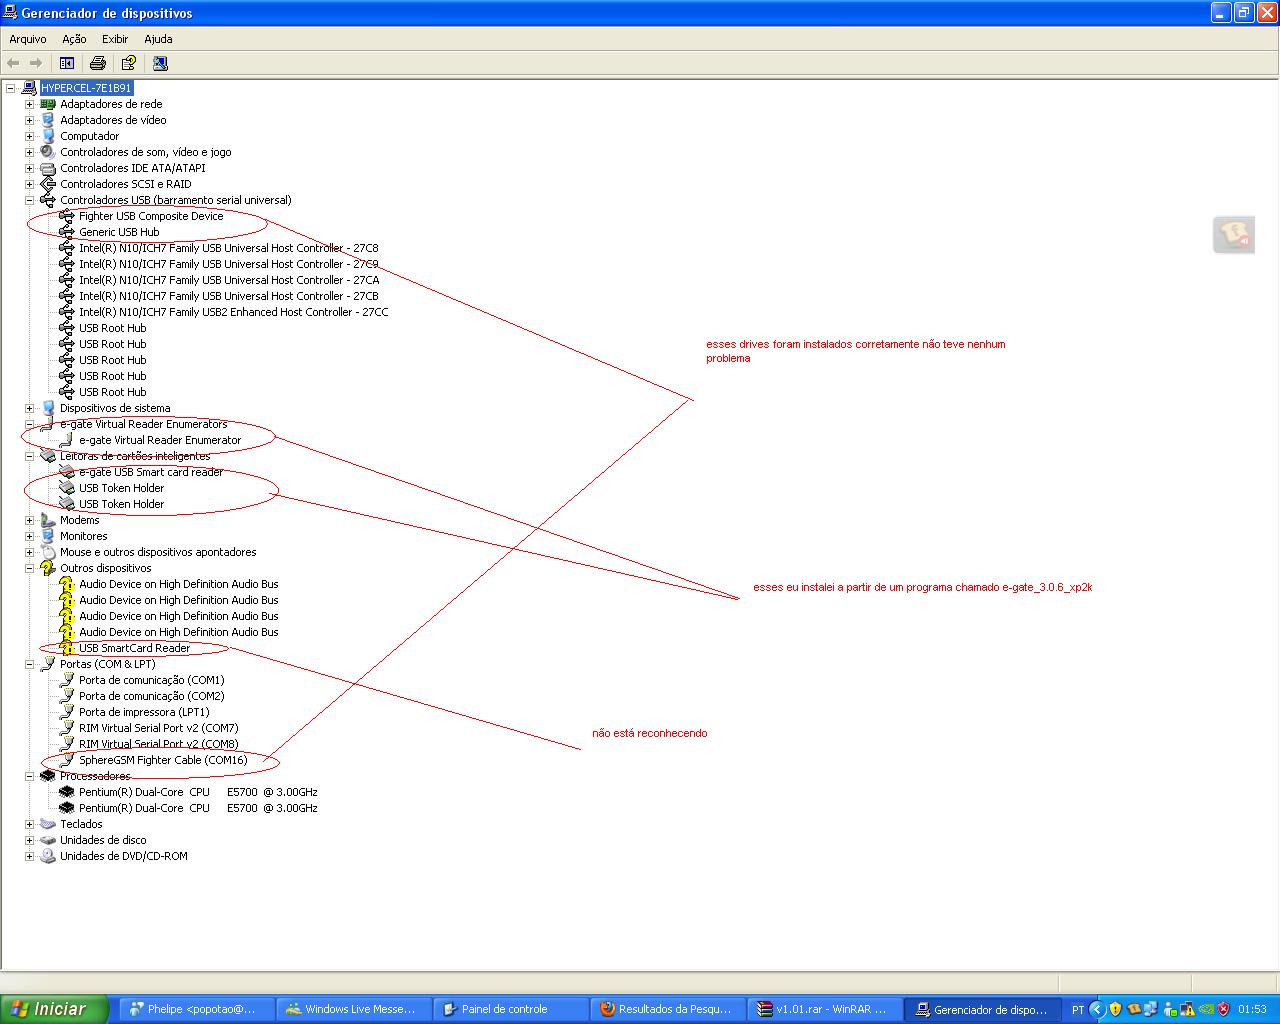Click the Iniciar start button

coord(54,1009)
